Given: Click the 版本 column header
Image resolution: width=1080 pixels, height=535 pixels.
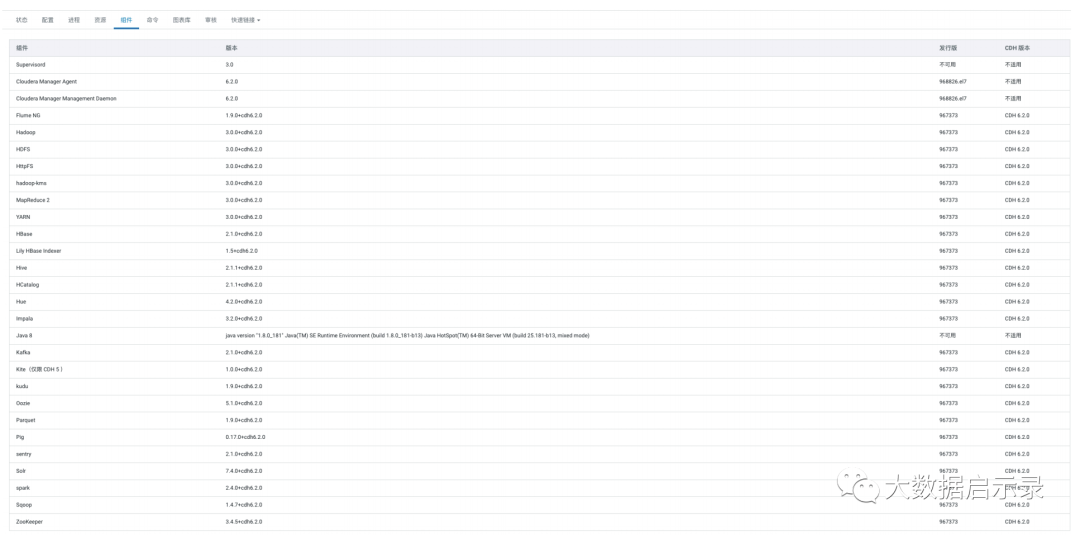Looking at the screenshot, I should [231, 48].
